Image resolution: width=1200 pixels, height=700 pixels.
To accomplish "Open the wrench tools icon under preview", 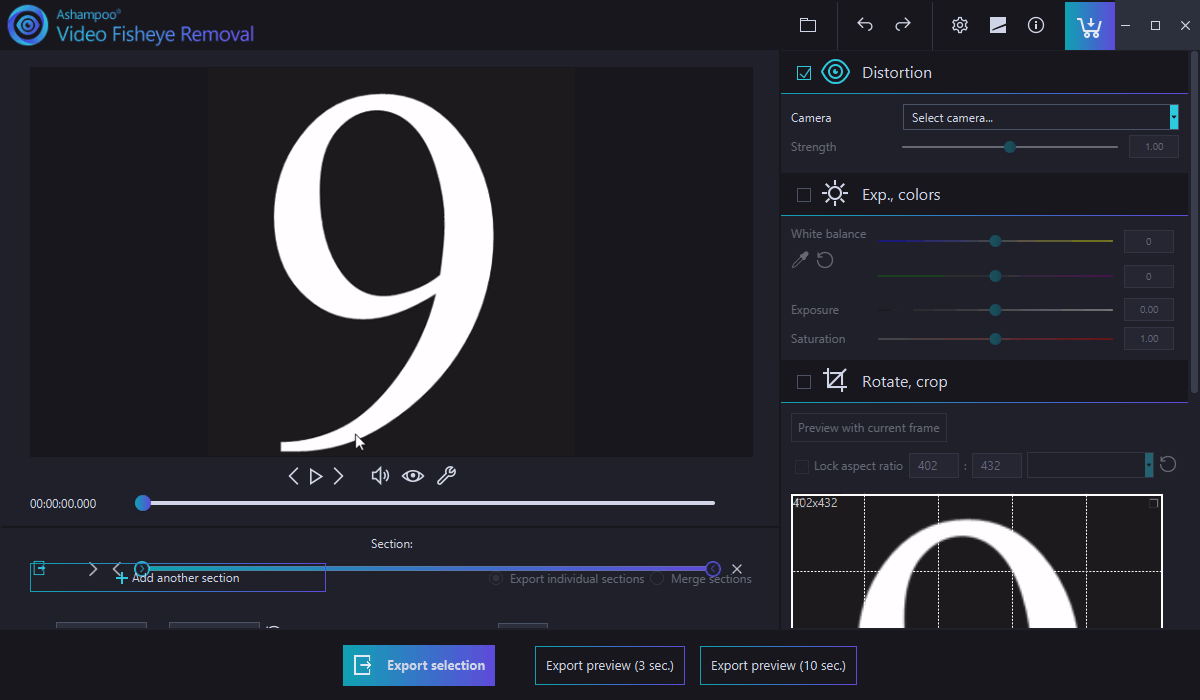I will (x=446, y=476).
